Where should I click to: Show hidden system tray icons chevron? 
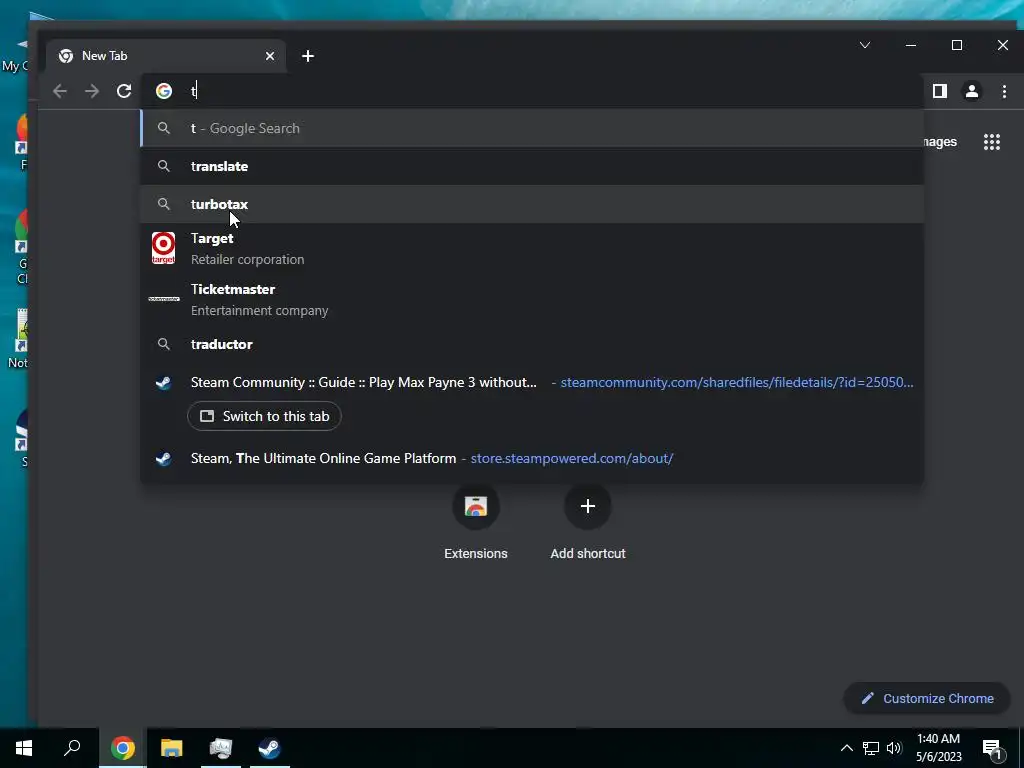tap(846, 748)
